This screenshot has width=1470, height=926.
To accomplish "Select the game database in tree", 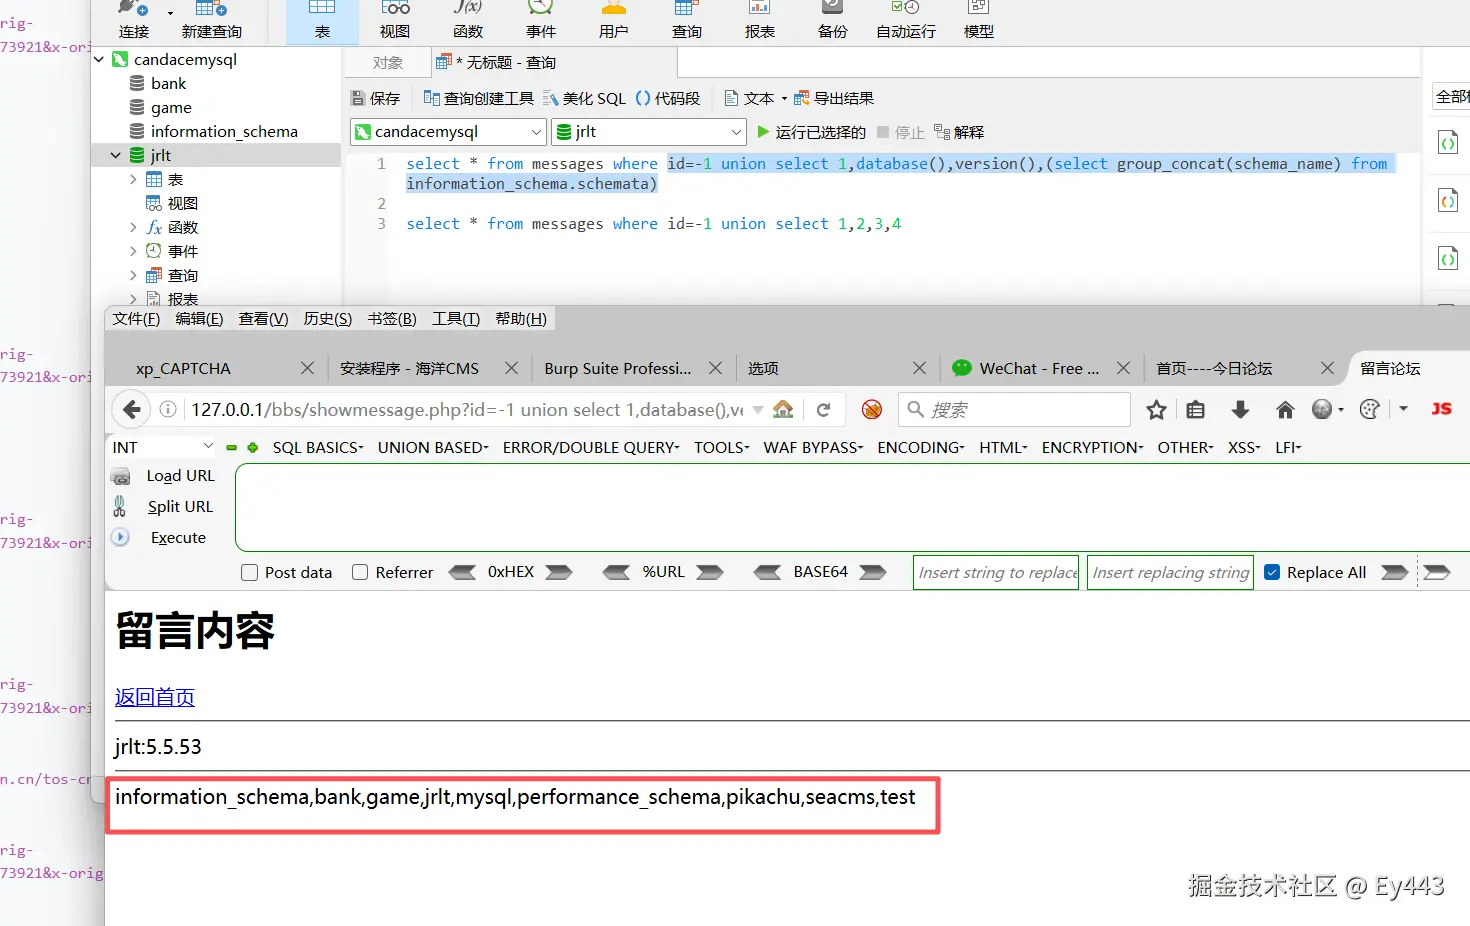I will coord(171,108).
